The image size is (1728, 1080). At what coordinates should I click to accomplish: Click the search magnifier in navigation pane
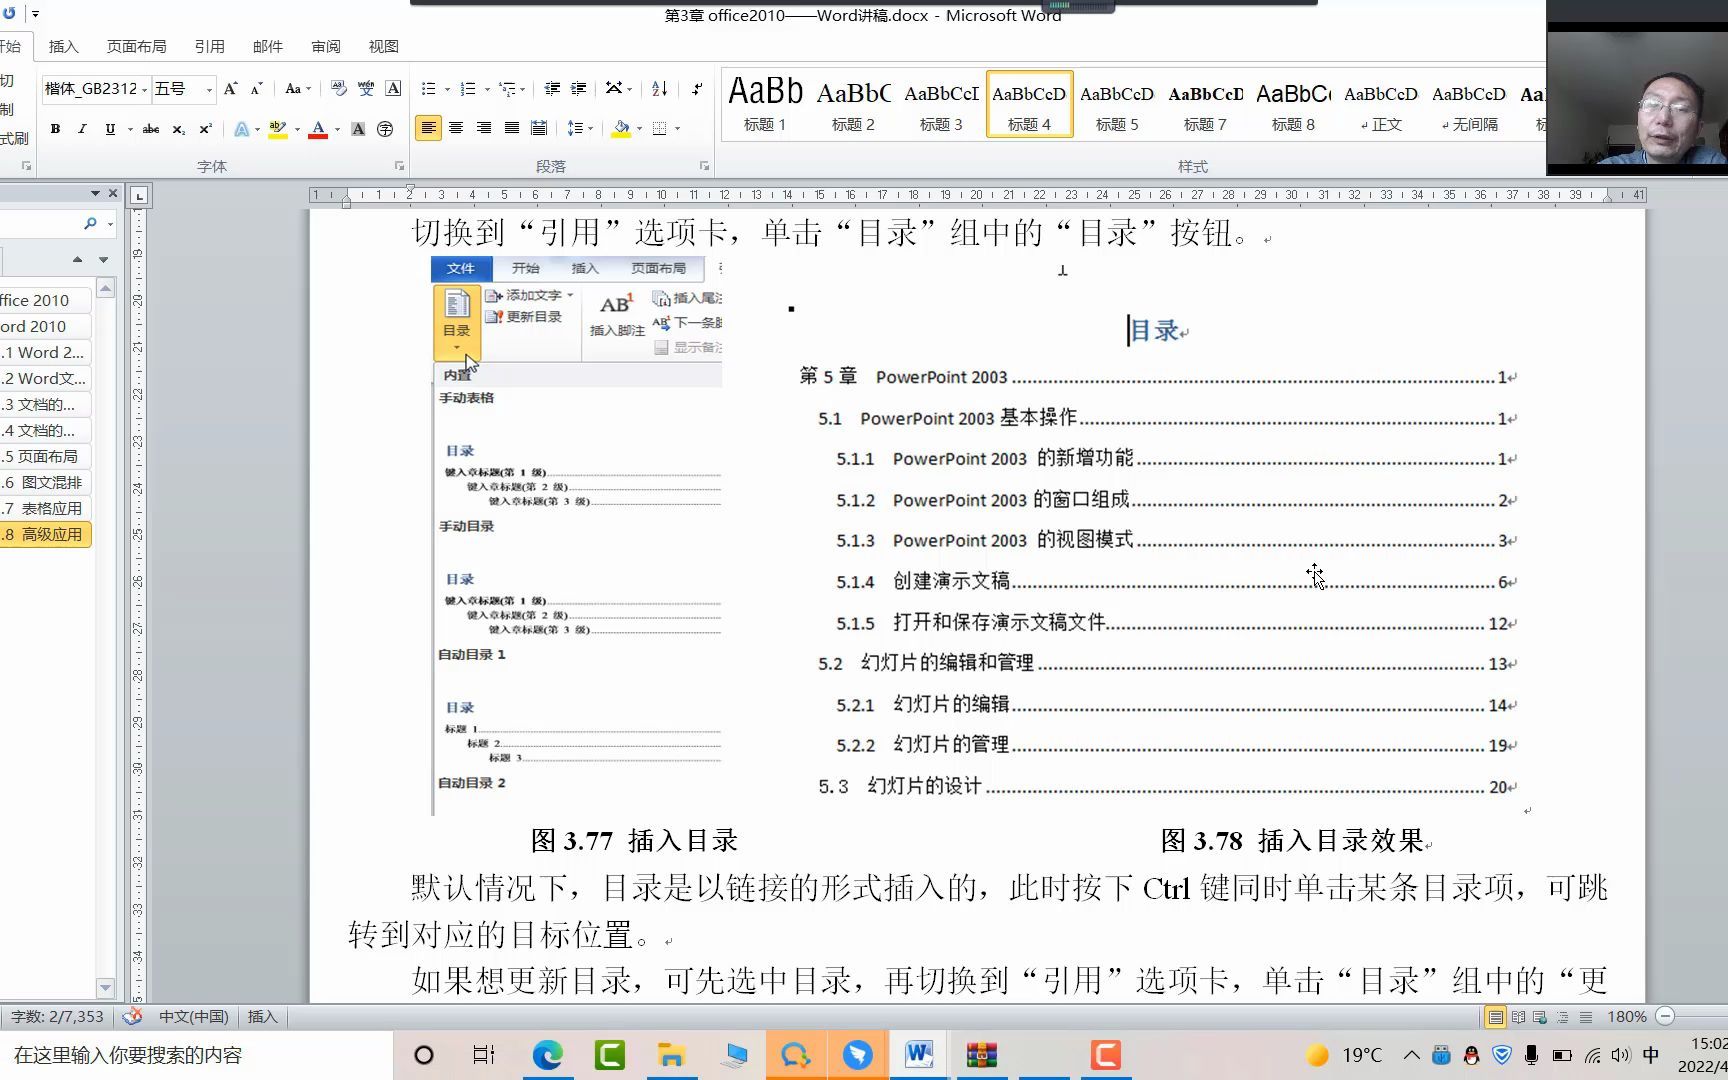click(90, 224)
